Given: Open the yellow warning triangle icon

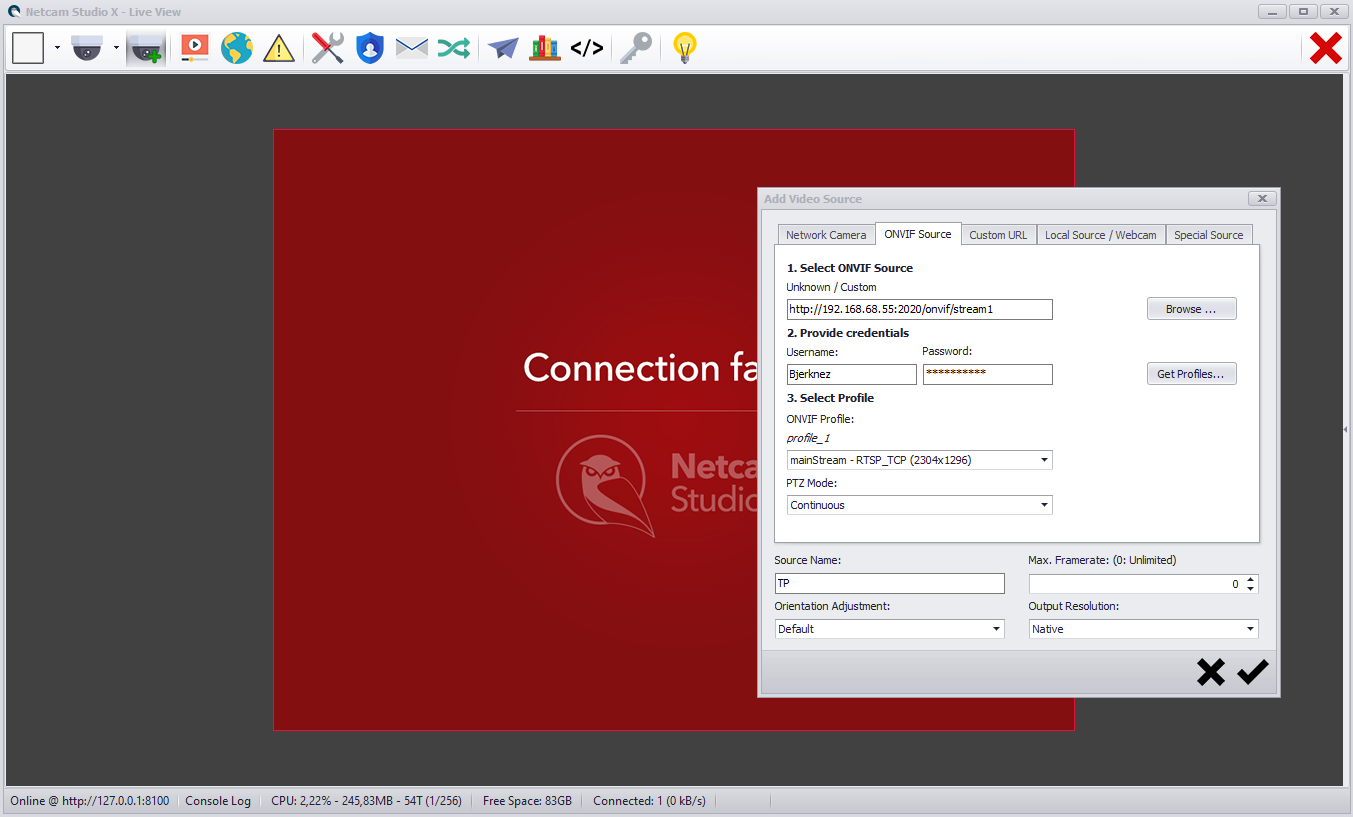Looking at the screenshot, I should pos(279,48).
